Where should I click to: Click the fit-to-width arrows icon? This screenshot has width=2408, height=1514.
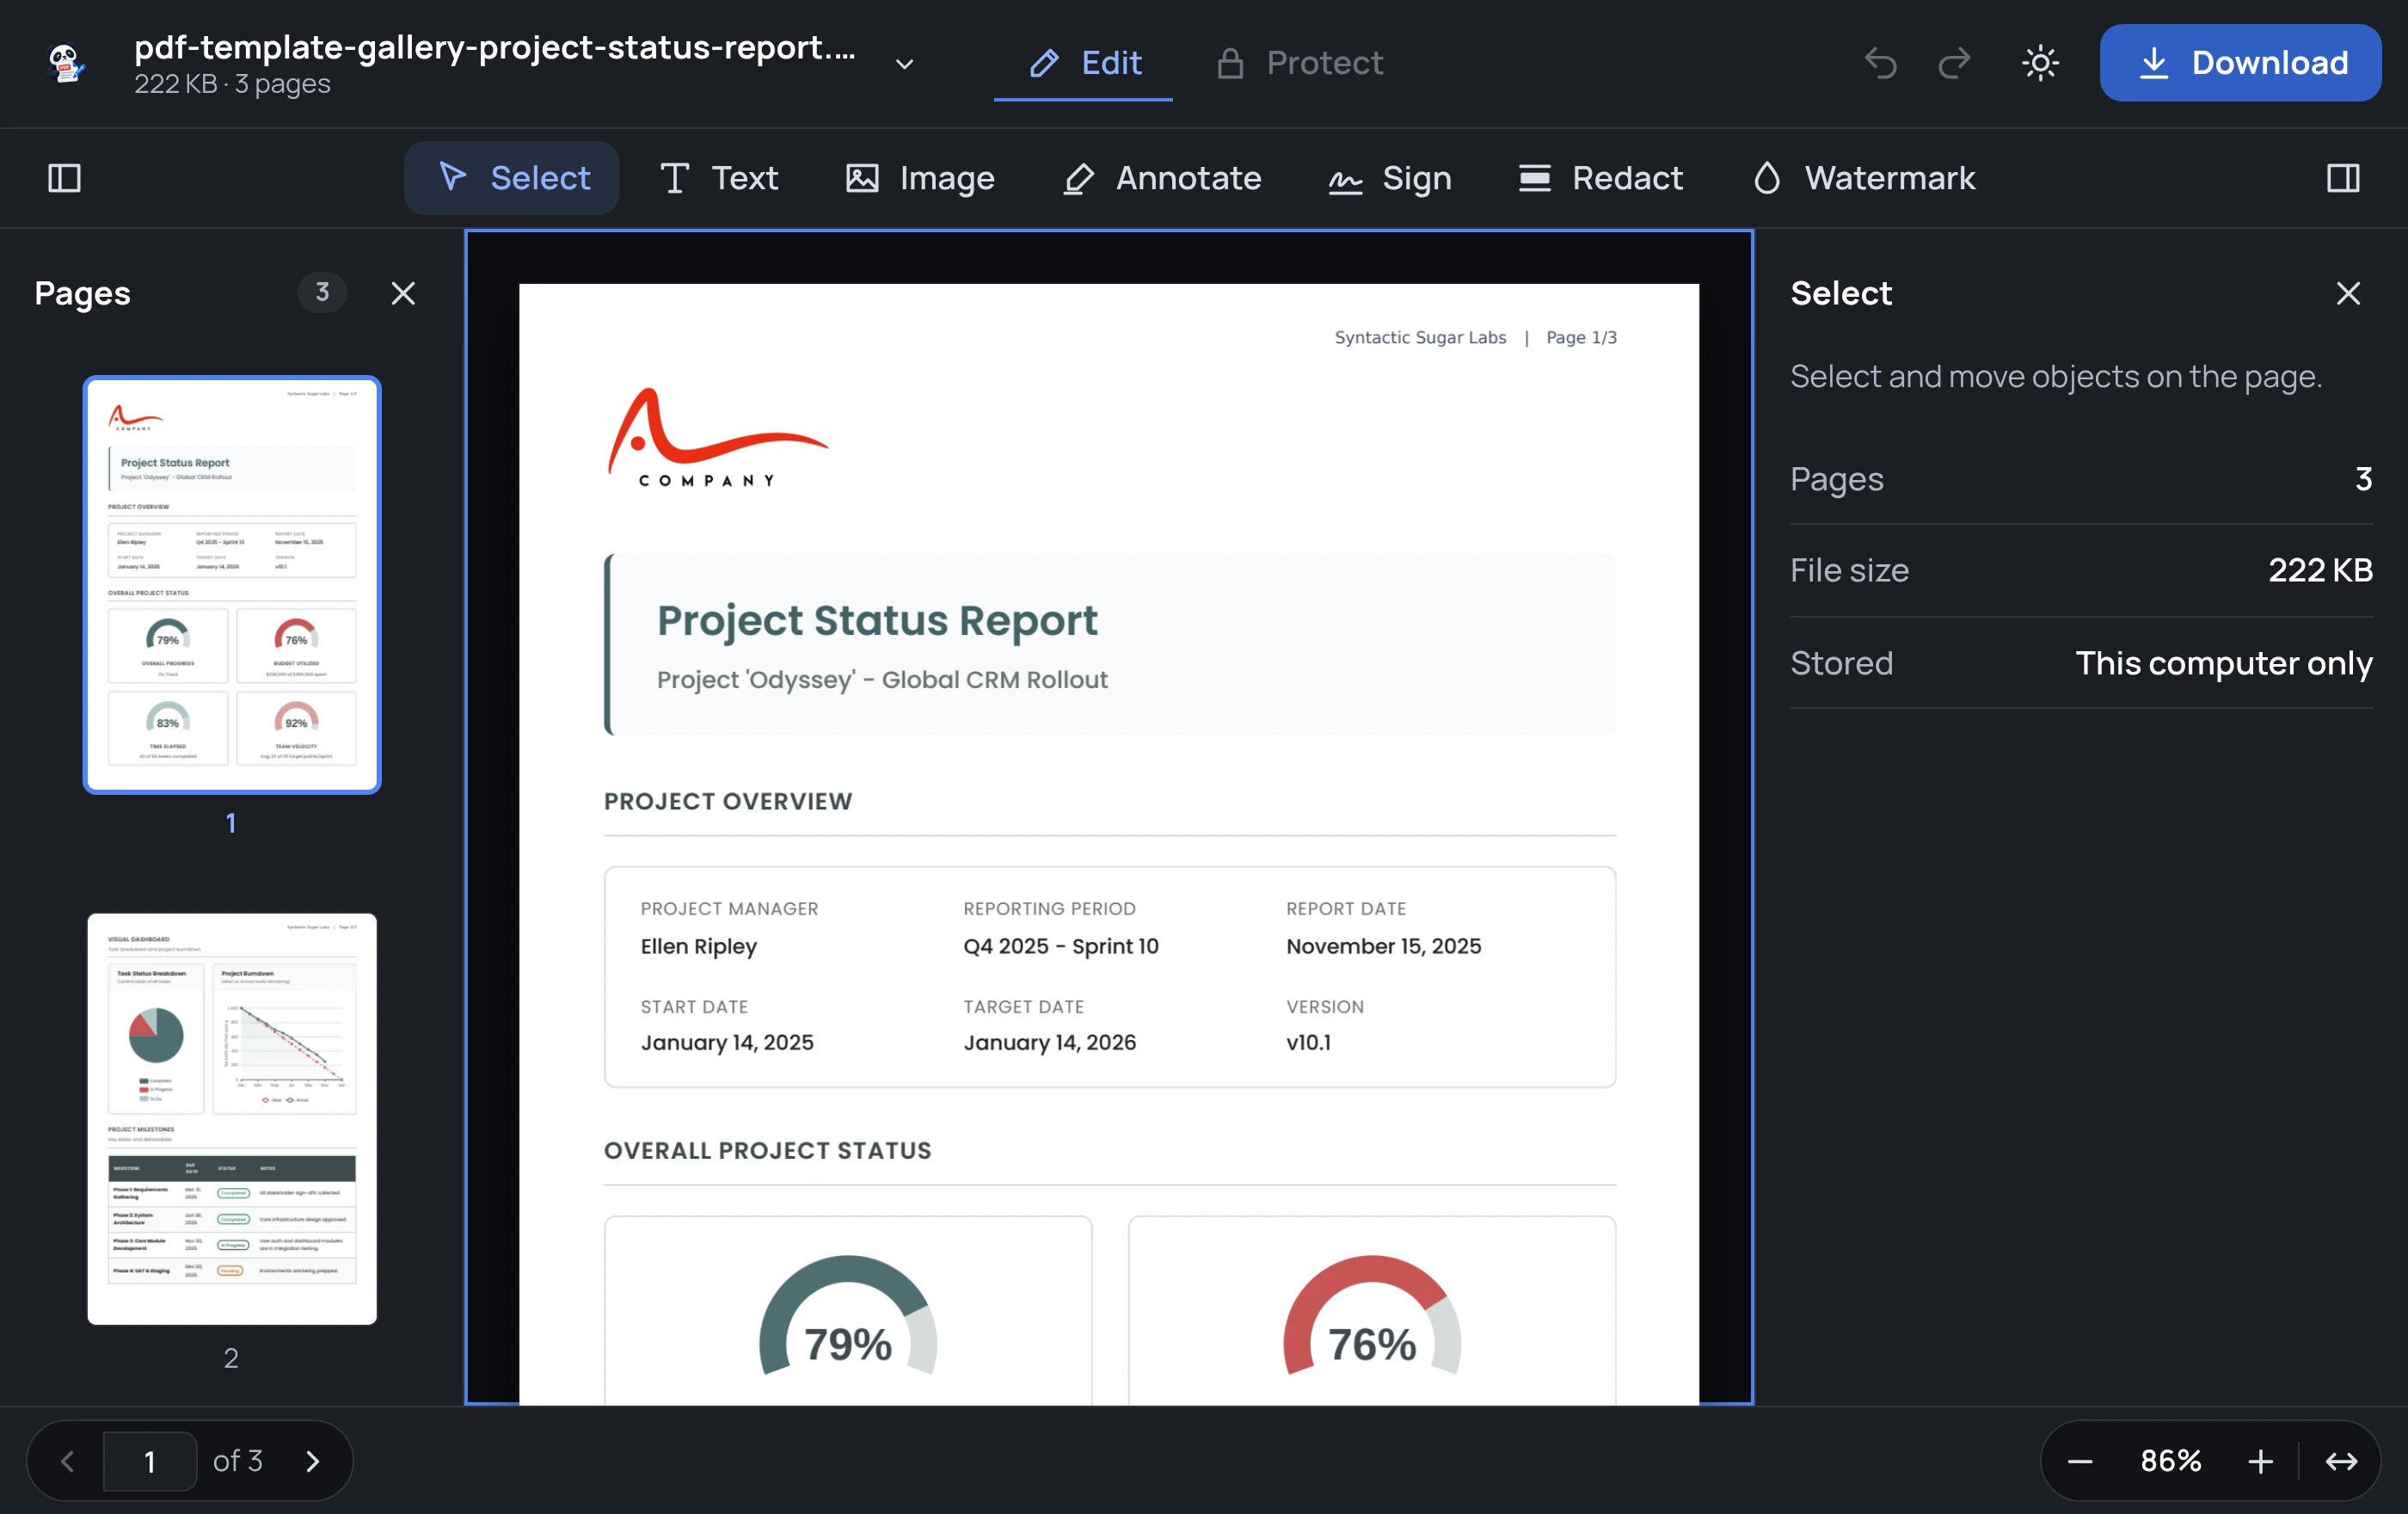point(2341,1461)
